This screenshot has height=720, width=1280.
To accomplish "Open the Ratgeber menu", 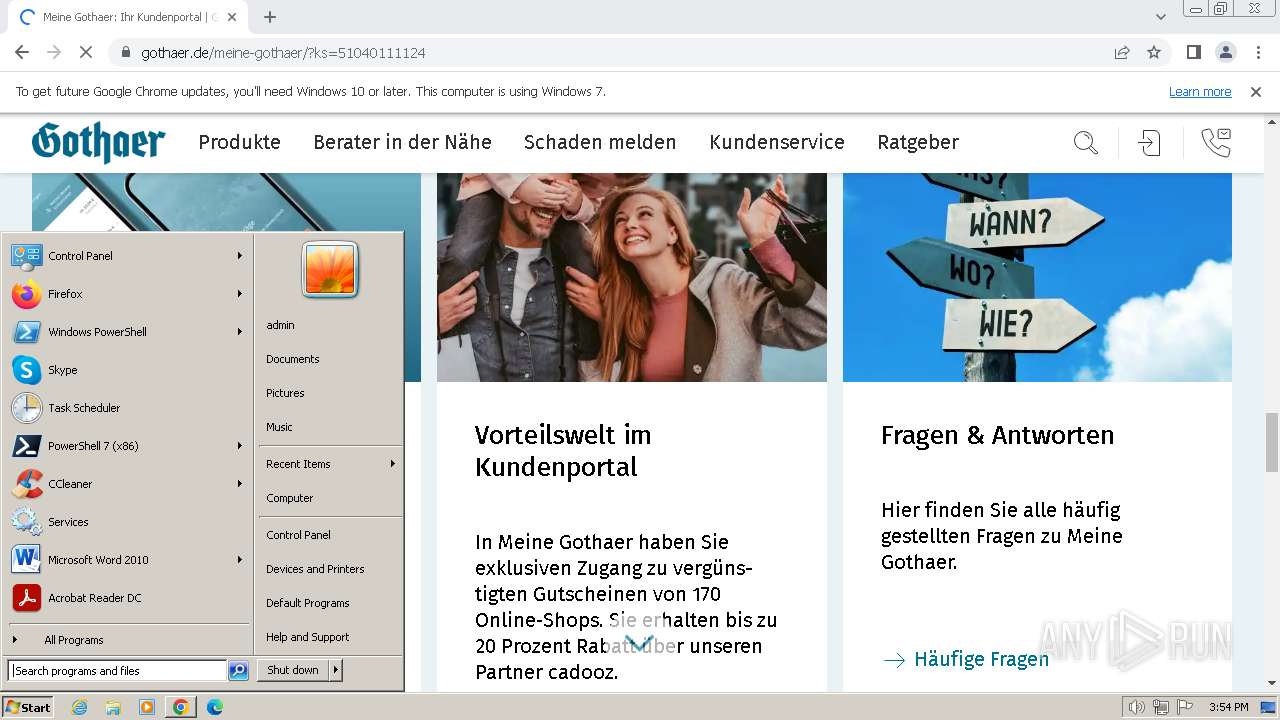I will click(918, 142).
